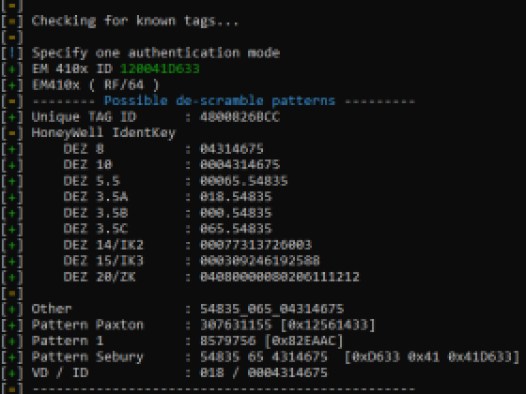This screenshot has height=394, width=526.
Task: Click 'Specify one authentication mode' warning text
Action: coord(156,53)
